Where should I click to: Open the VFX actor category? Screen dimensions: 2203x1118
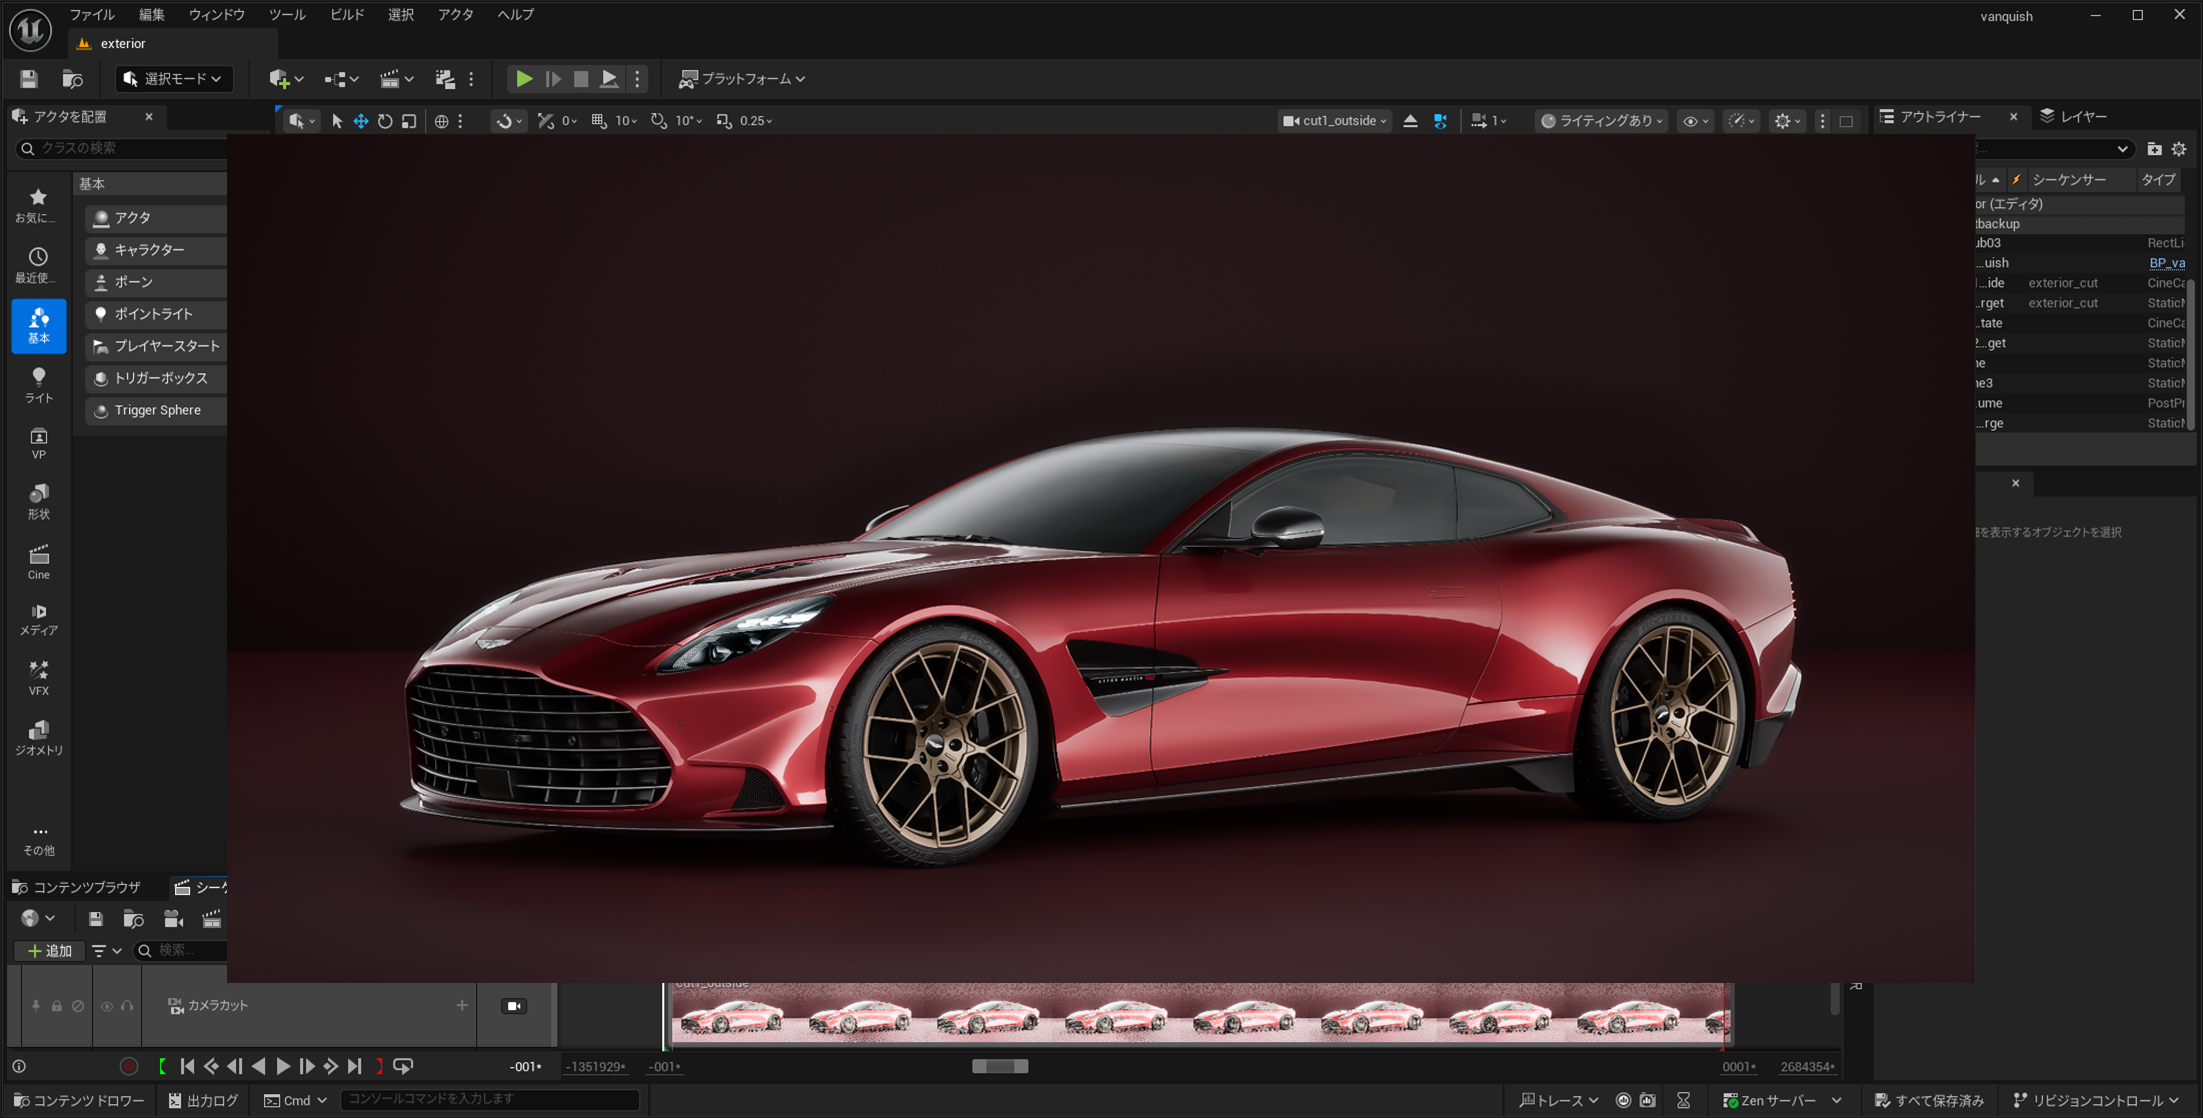(38, 678)
